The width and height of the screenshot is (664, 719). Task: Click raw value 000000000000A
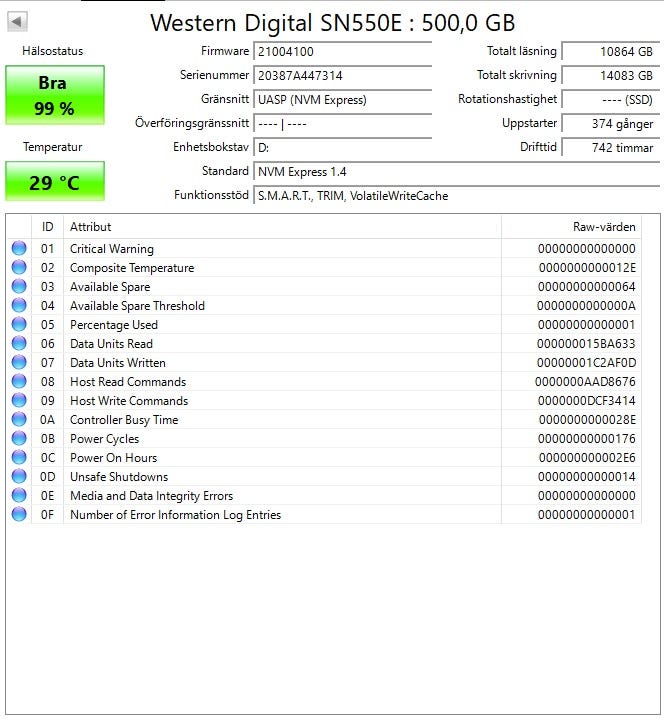tap(586, 306)
